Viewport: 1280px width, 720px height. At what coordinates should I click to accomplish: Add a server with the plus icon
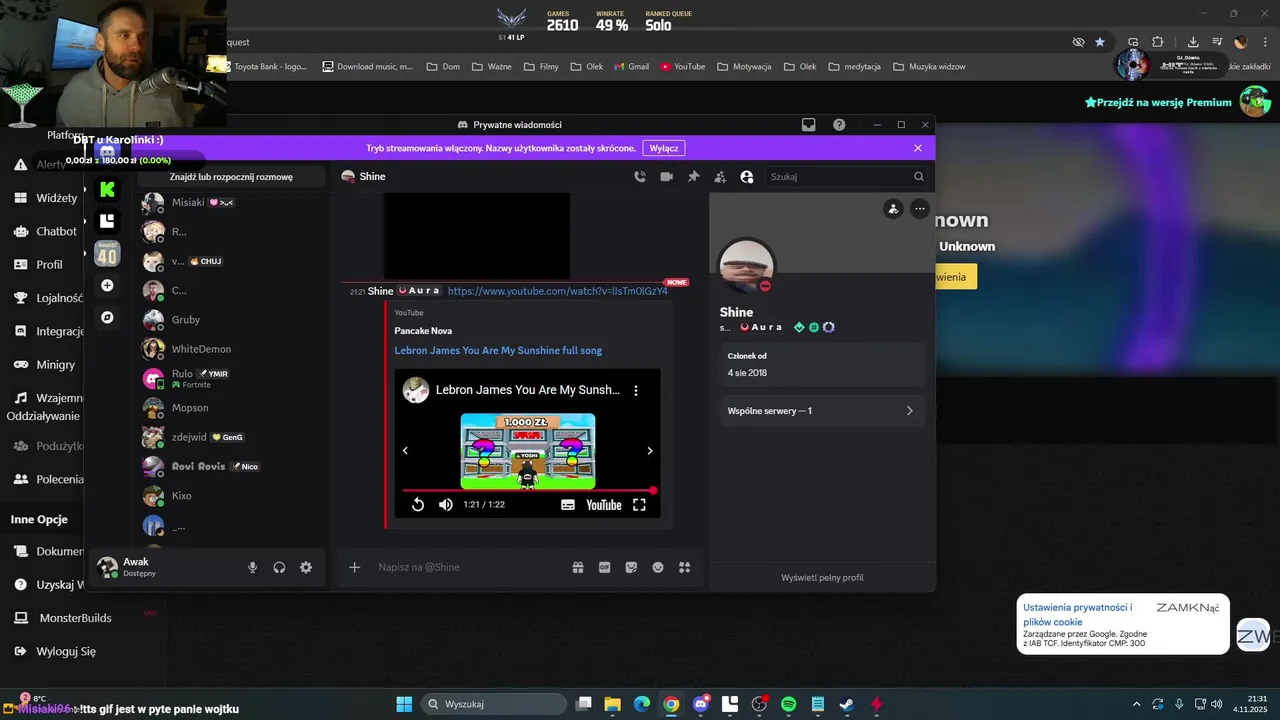click(107, 285)
